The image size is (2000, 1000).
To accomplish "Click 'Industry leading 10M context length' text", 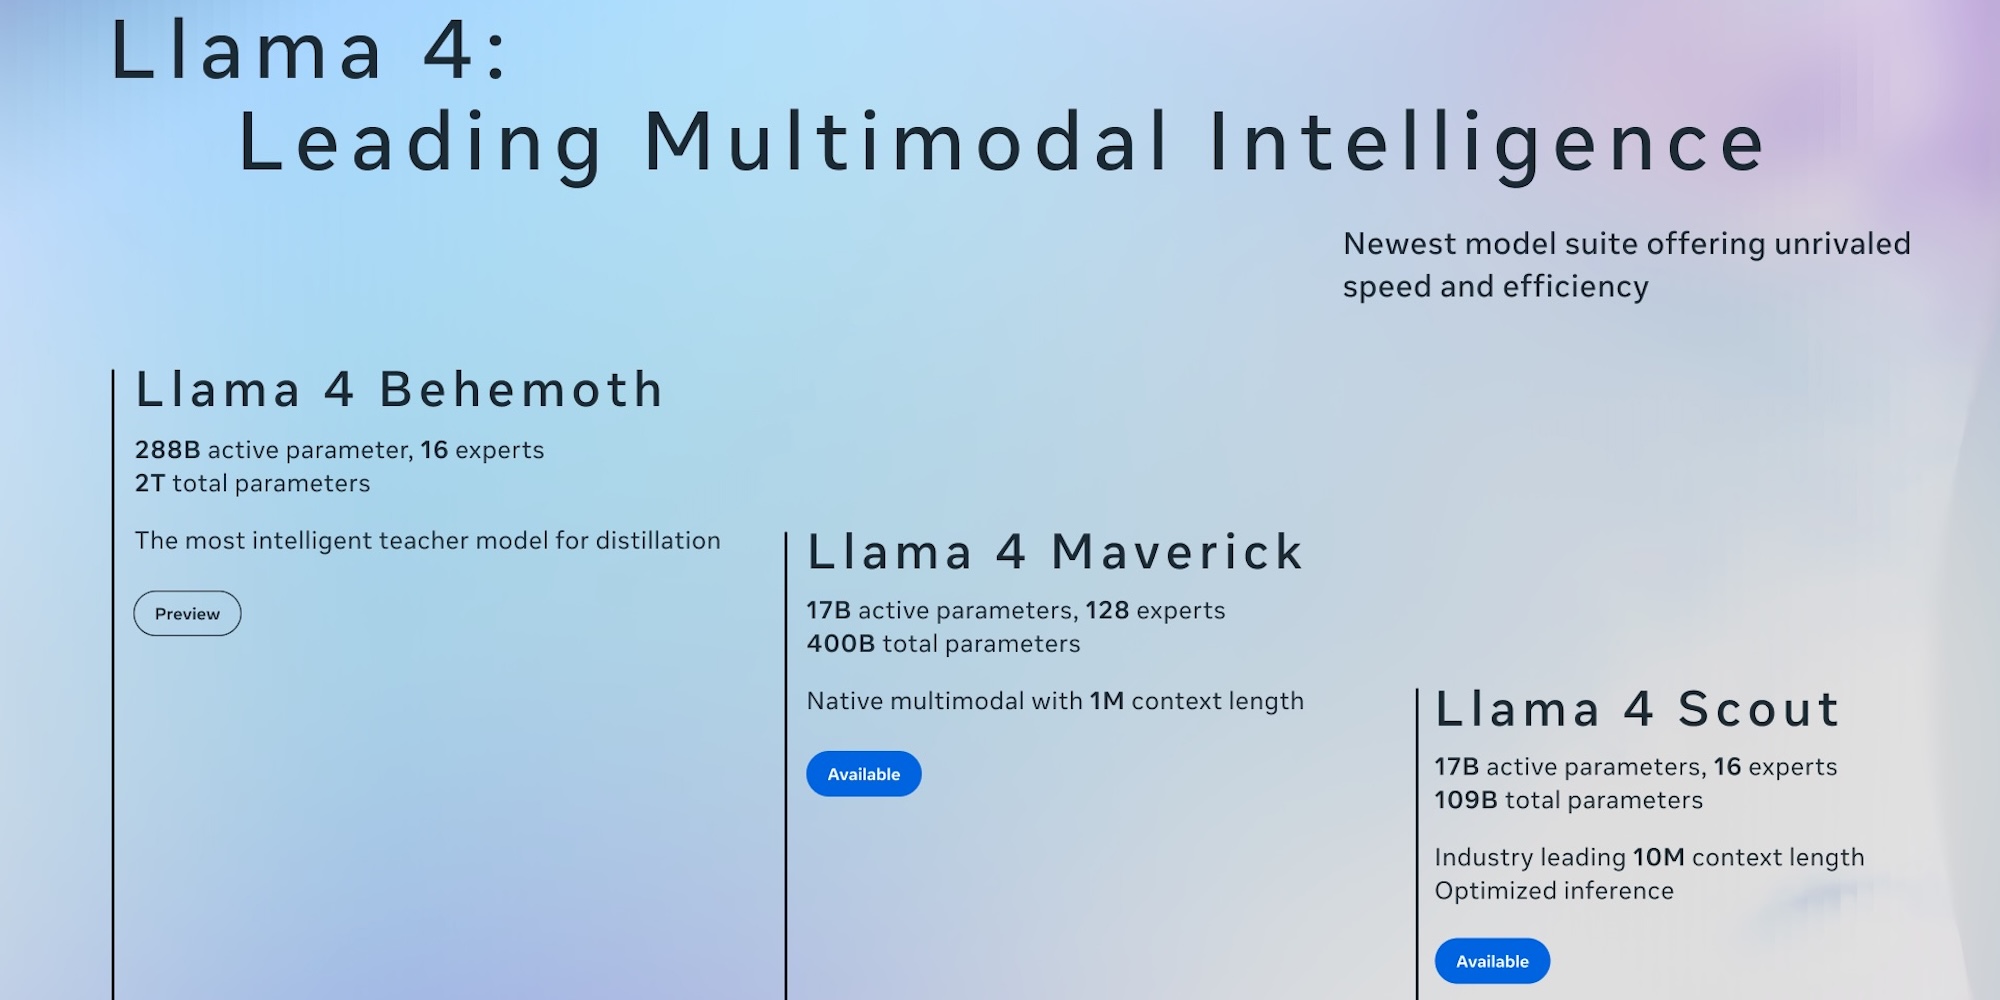I will pos(1649,857).
